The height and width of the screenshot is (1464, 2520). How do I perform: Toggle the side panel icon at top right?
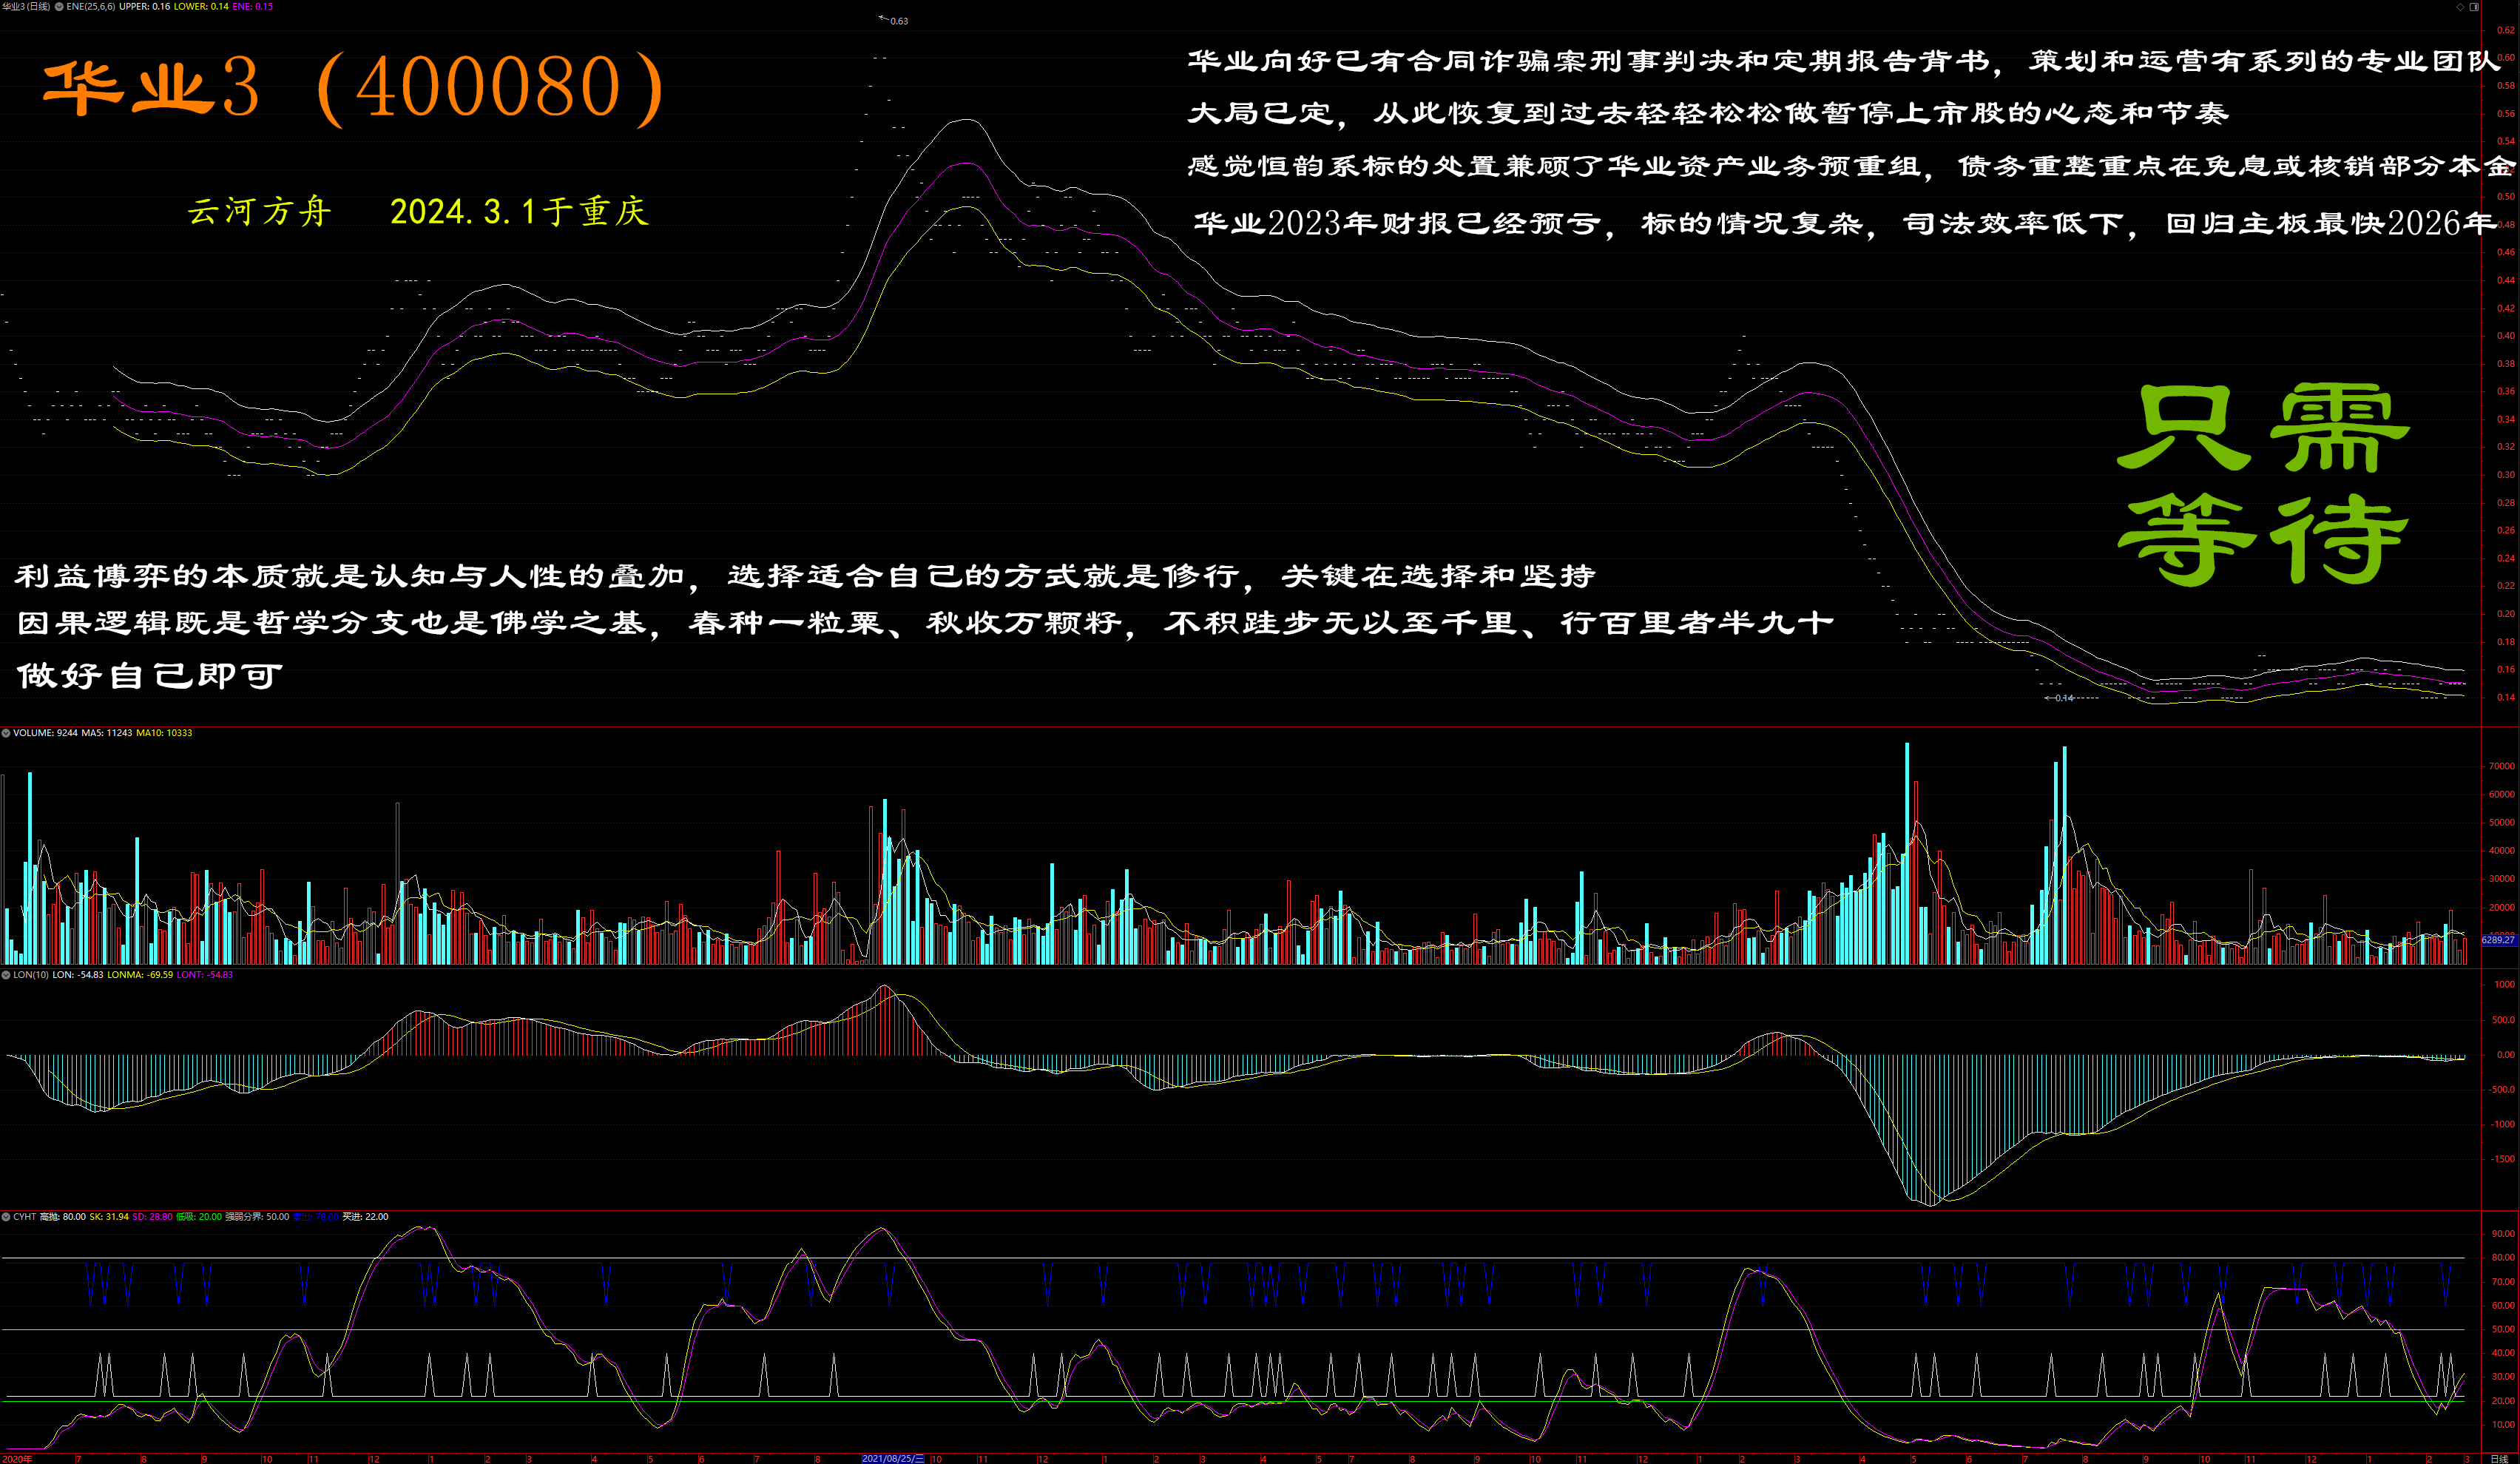2474,7
